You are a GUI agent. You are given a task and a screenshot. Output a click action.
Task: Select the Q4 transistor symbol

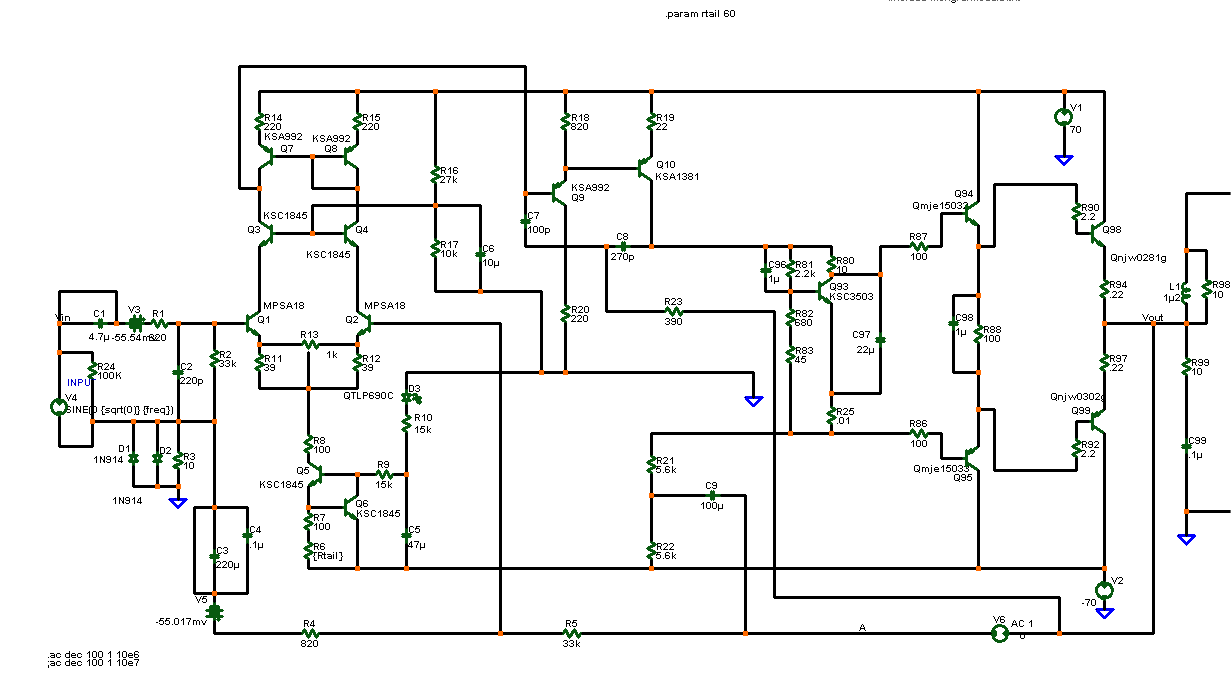click(x=351, y=235)
